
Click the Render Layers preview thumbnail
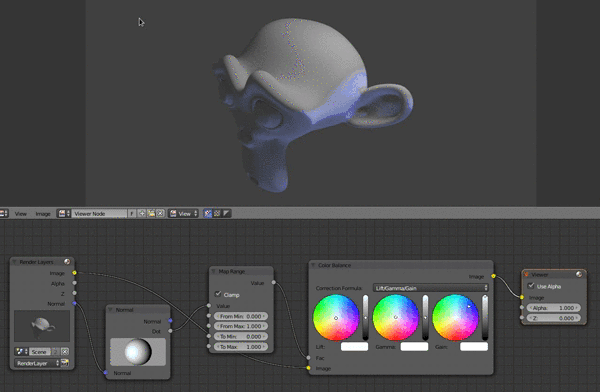pyautogui.click(x=42, y=326)
